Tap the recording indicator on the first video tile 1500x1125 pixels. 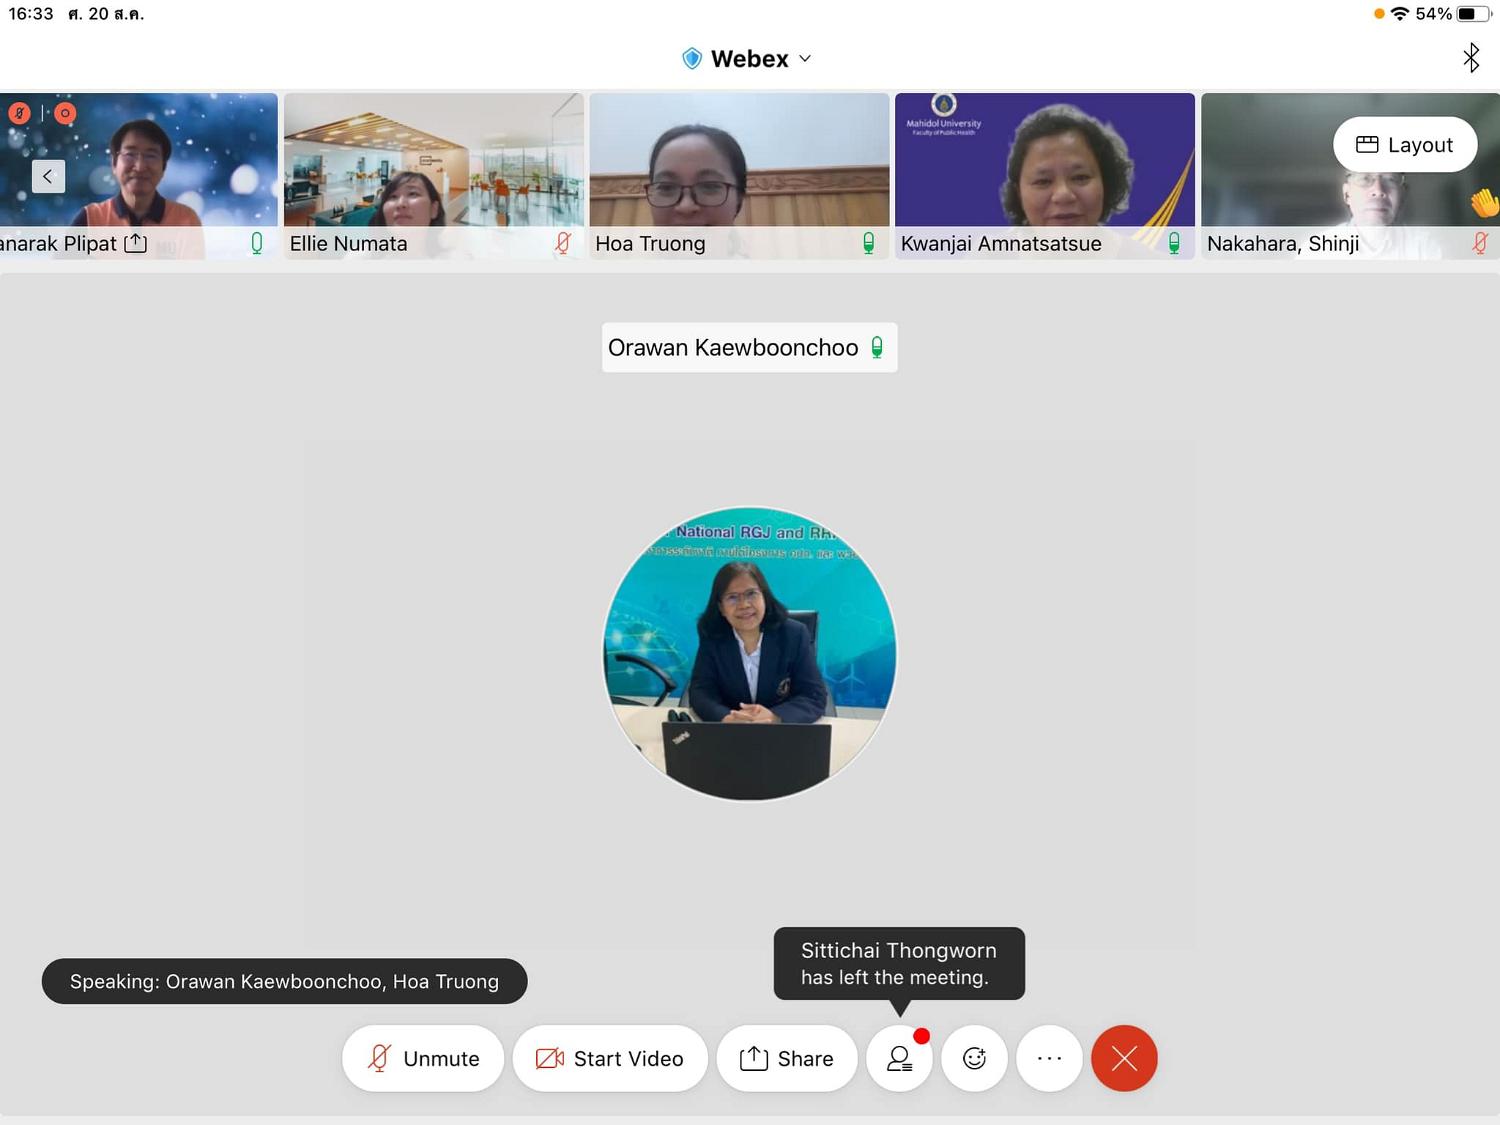(65, 113)
